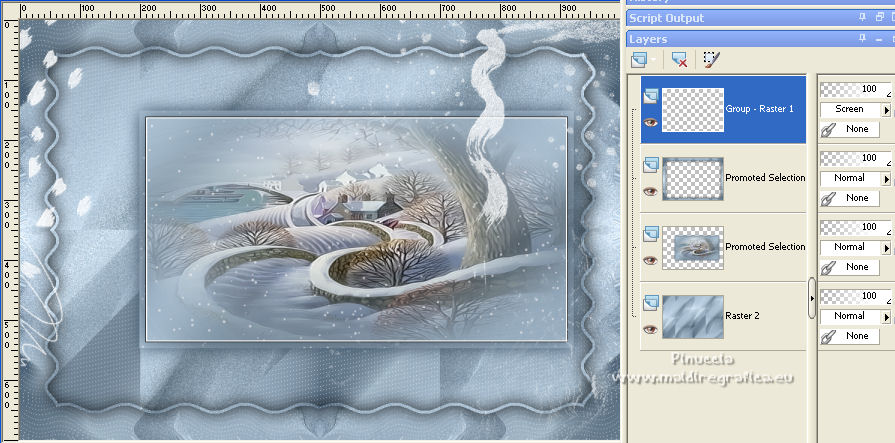Click the layer type icon of Group - Raster 1
Screen dimensions: 895x443
(x=651, y=96)
